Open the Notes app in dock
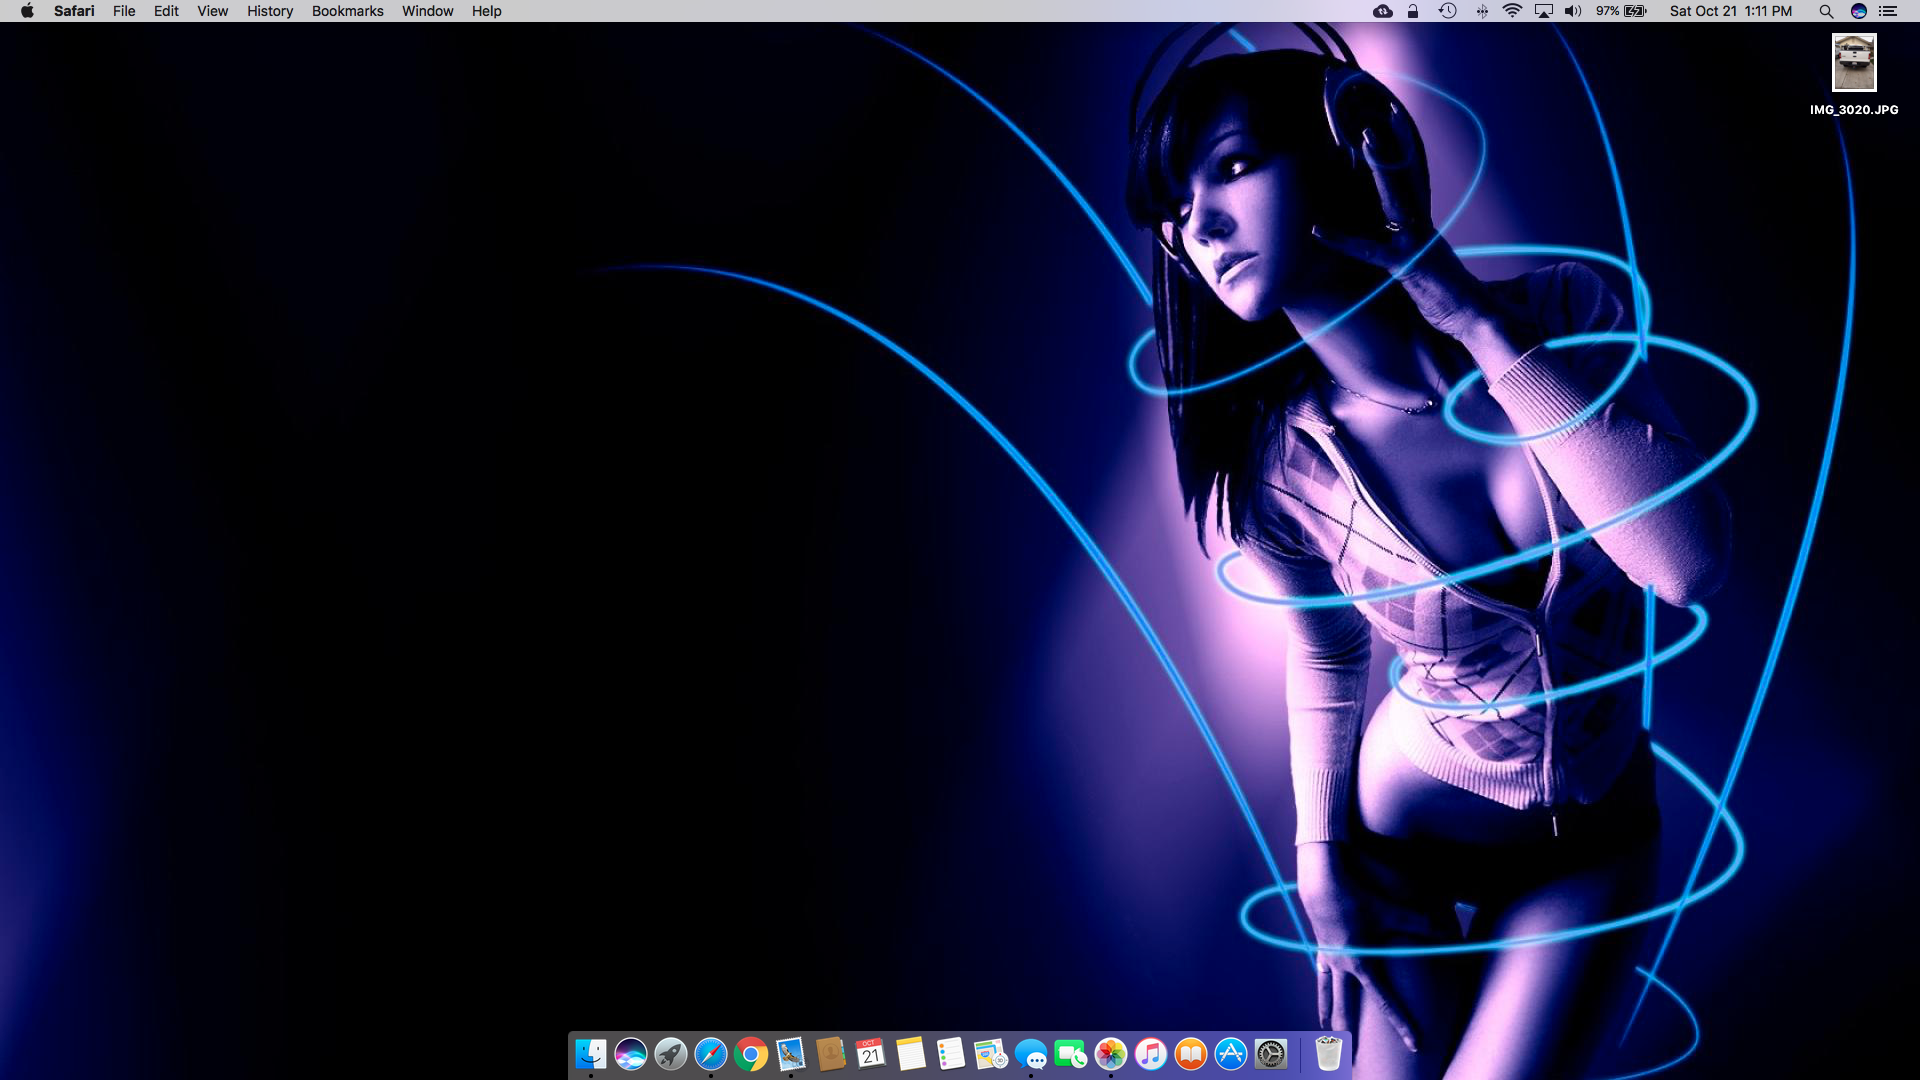 pyautogui.click(x=911, y=1053)
